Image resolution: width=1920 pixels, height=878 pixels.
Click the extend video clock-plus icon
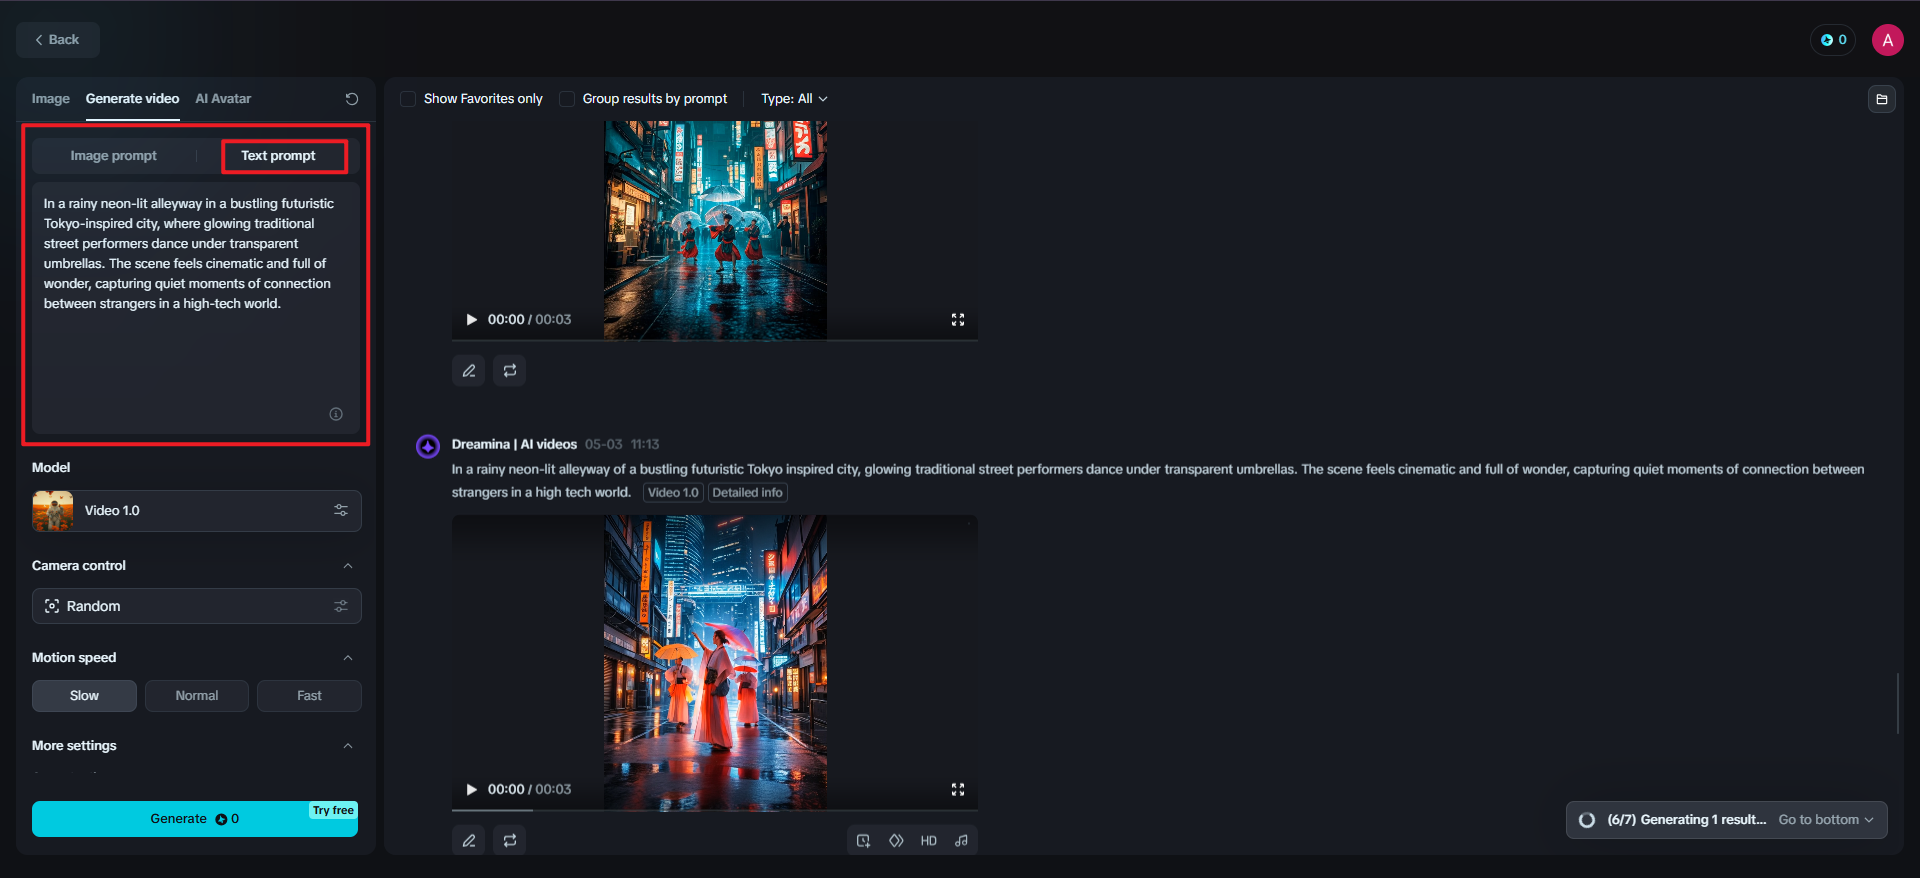[x=863, y=841]
